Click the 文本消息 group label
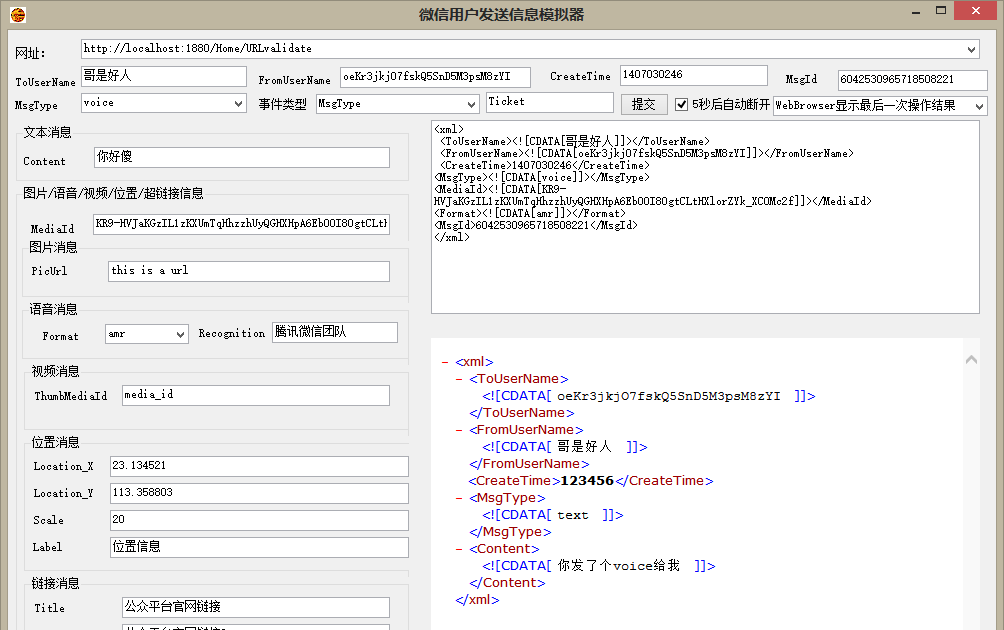This screenshot has width=1004, height=630. tap(47, 133)
